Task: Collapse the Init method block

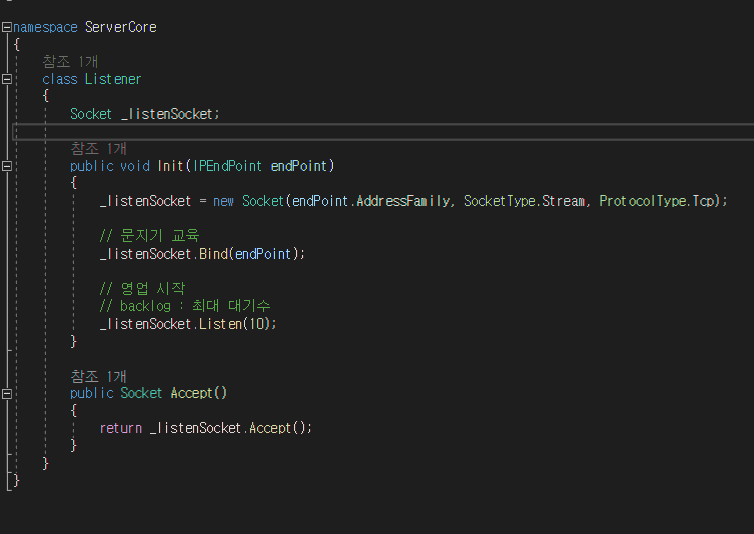Action: [x=7, y=166]
